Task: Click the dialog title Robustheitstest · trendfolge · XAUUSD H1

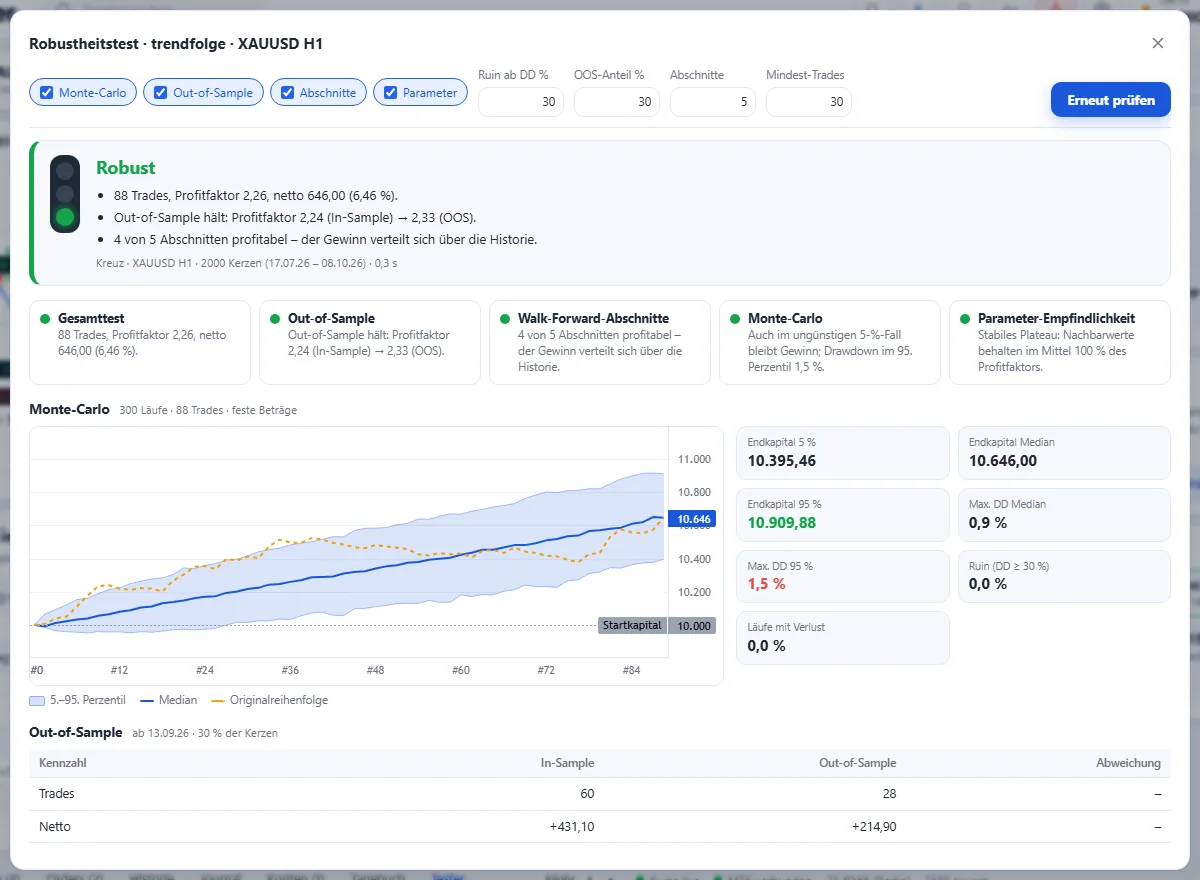Action: (x=176, y=44)
